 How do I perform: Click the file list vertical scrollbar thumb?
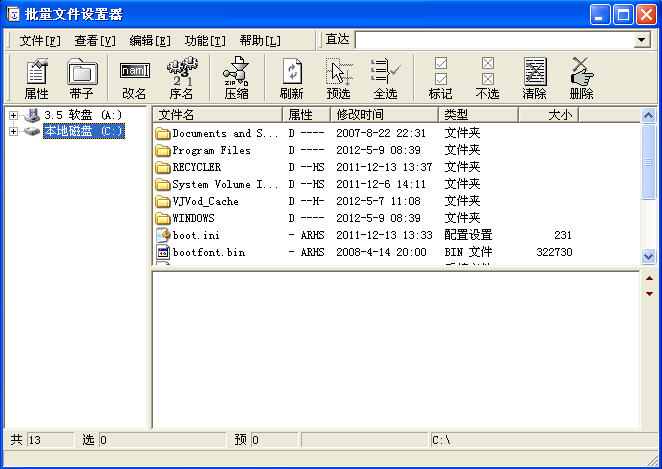pos(648,161)
